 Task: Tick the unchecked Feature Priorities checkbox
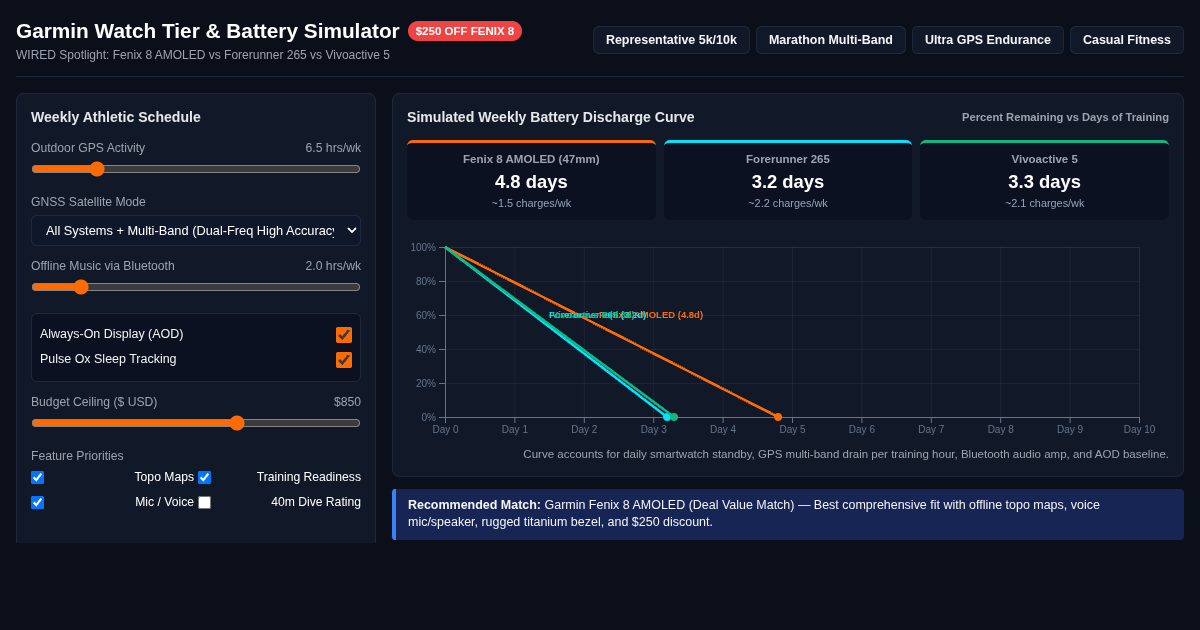204,502
